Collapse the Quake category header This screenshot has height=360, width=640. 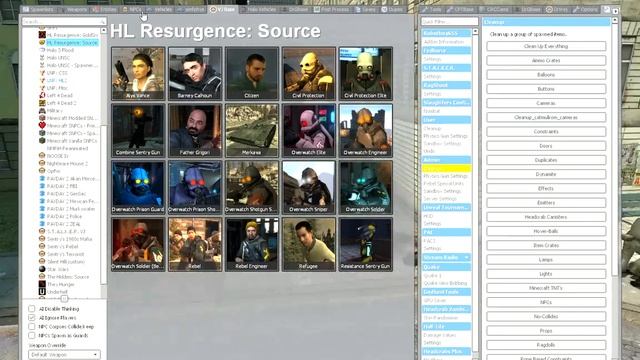[x=446, y=267]
